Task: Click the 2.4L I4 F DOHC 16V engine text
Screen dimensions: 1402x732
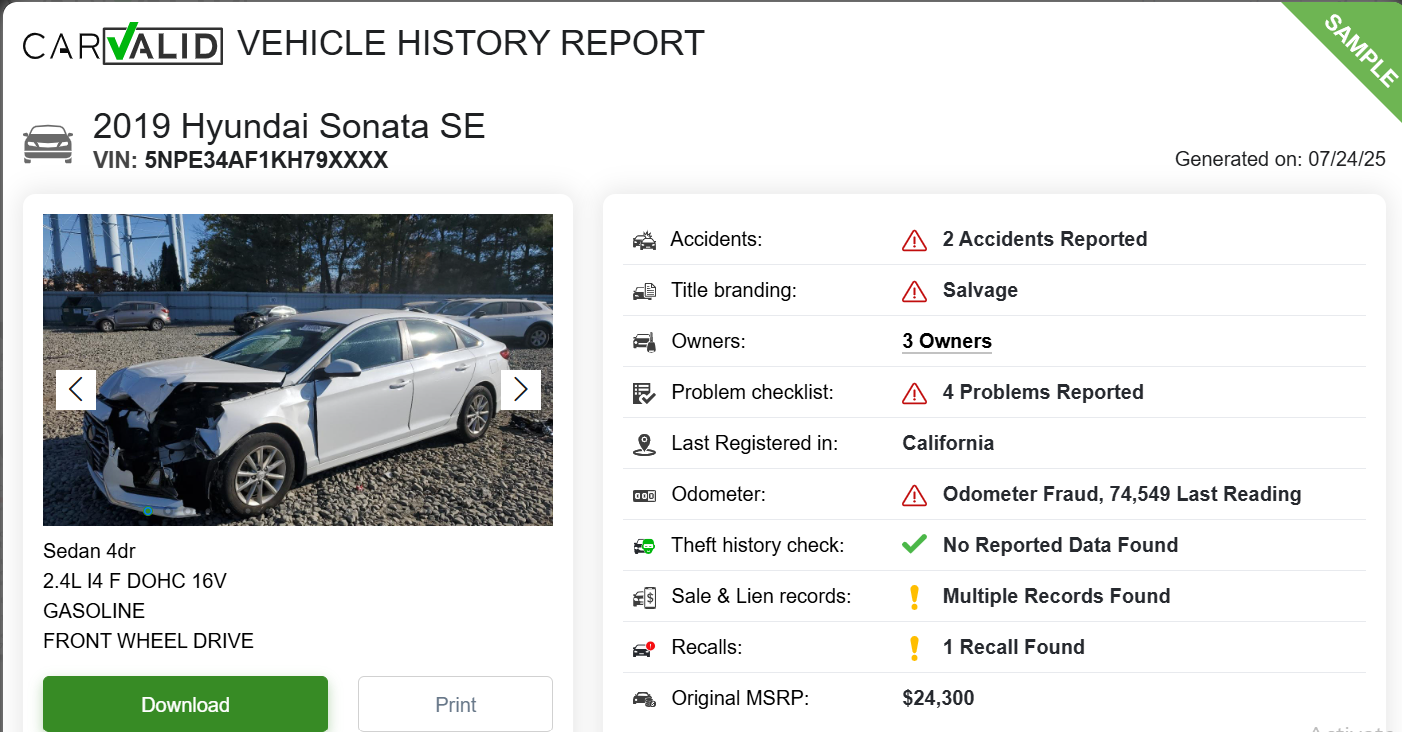Action: [x=135, y=581]
